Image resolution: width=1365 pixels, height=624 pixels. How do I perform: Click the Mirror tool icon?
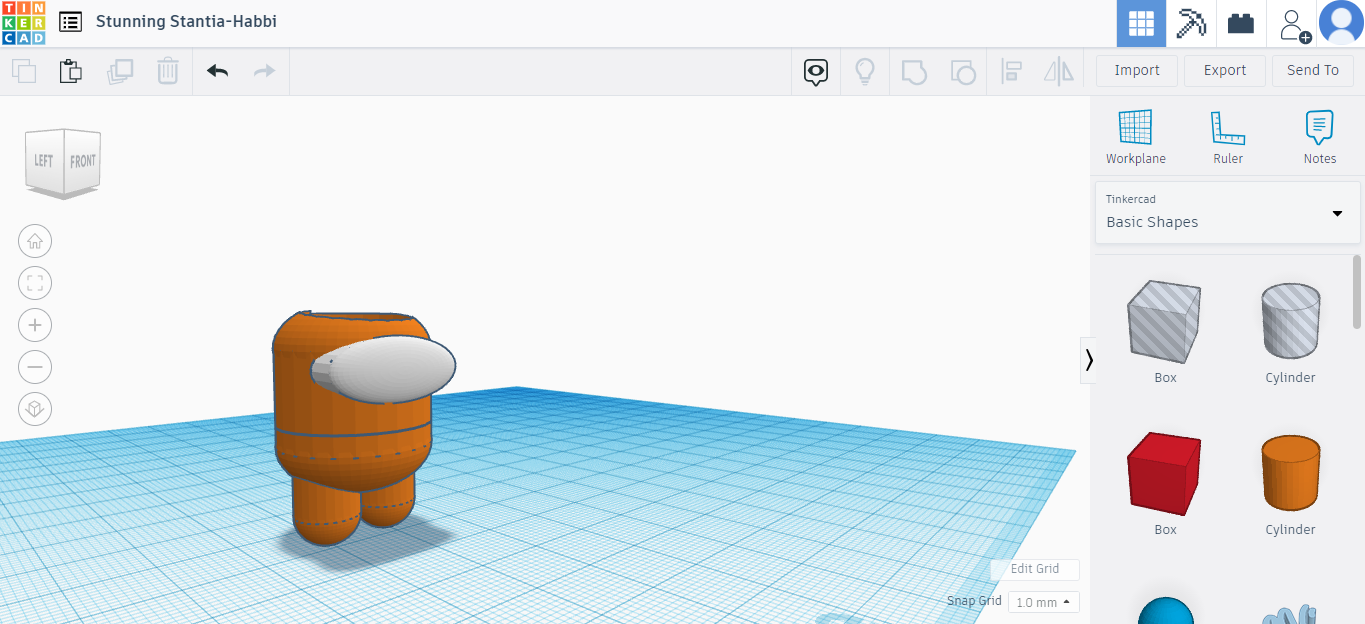pos(1058,71)
